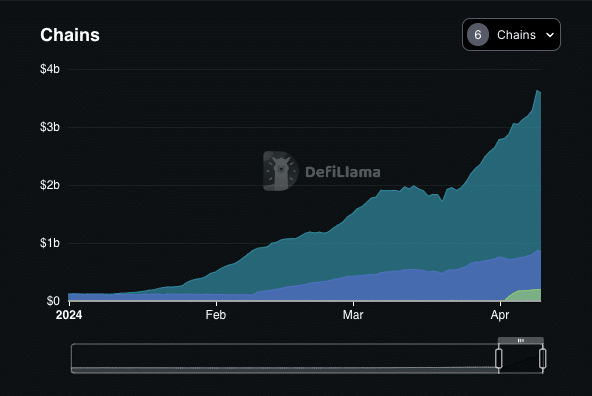Select the left handle of the range slider
This screenshot has width=592, height=396.
pyautogui.click(x=498, y=358)
